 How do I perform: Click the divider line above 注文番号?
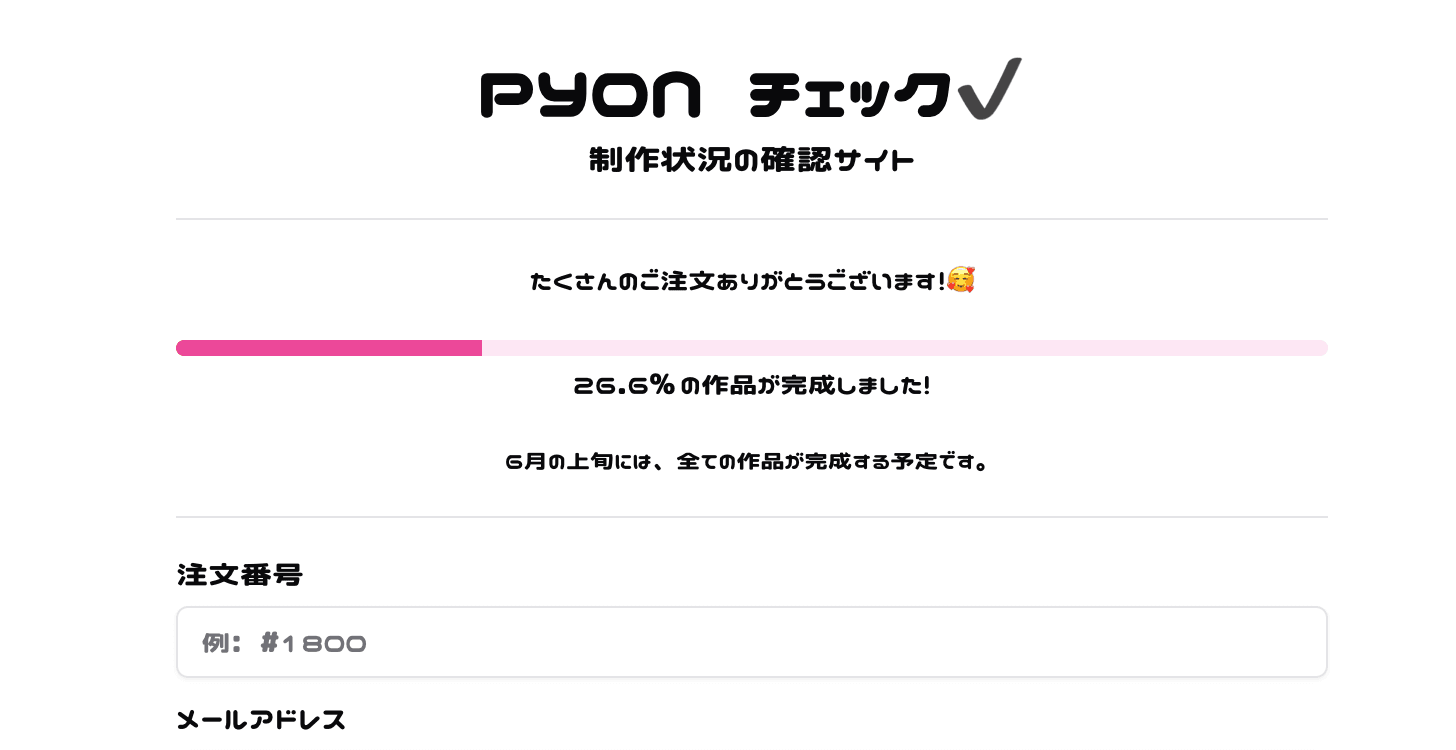(752, 516)
